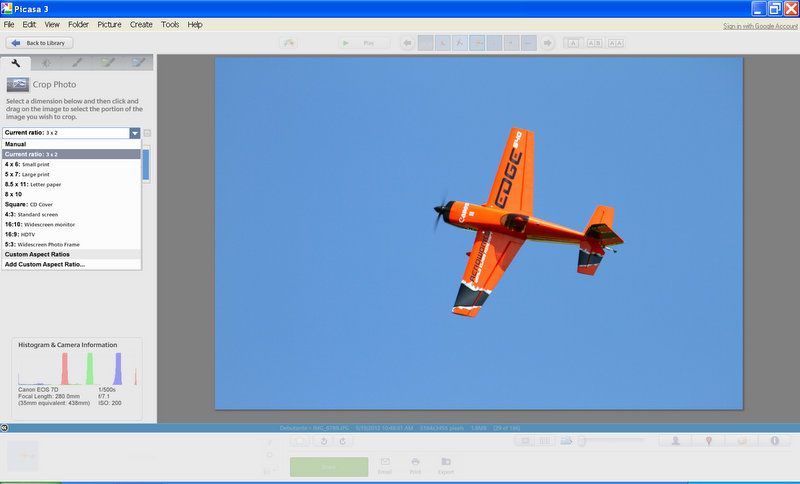This screenshot has height=484, width=800.
Task: Open the Tuning tab with sun icon
Action: pos(47,62)
